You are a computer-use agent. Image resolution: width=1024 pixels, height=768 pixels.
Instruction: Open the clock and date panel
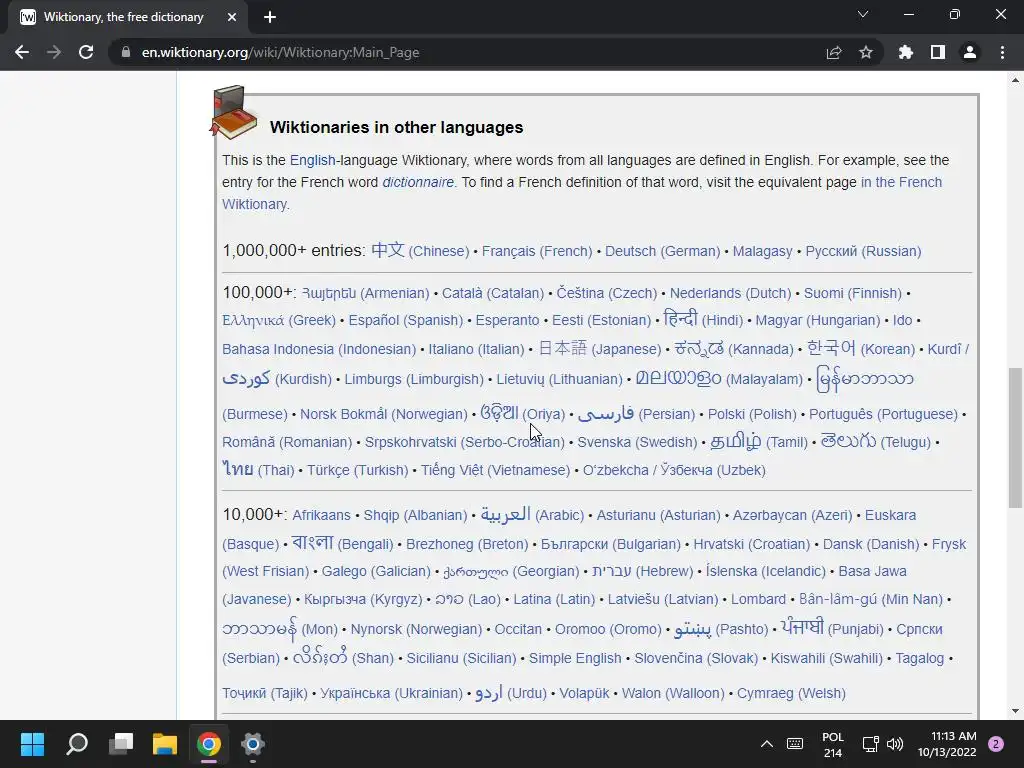(x=947, y=744)
